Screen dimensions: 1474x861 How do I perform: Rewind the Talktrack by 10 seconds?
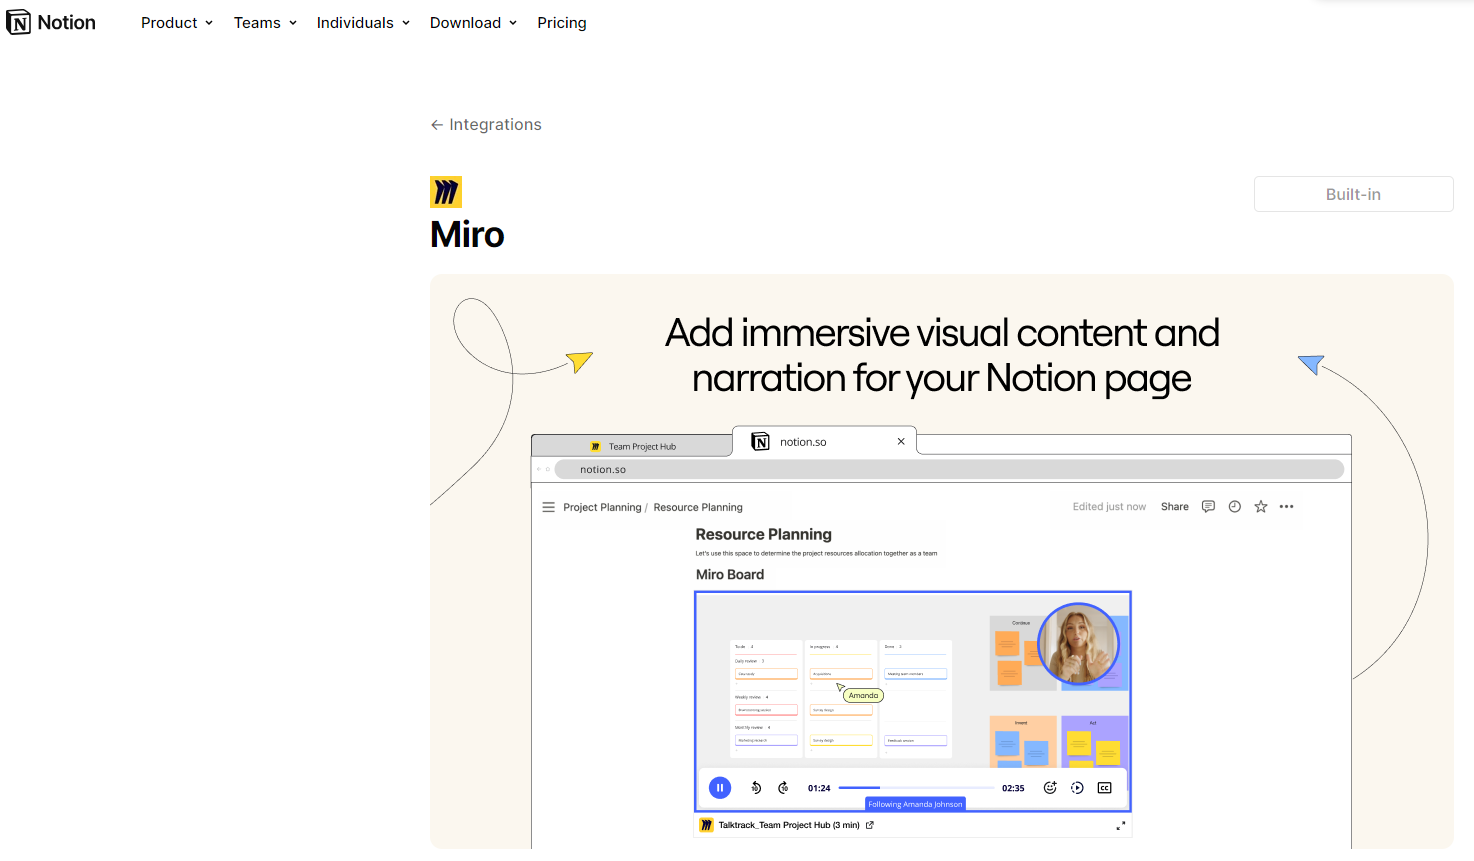click(756, 788)
